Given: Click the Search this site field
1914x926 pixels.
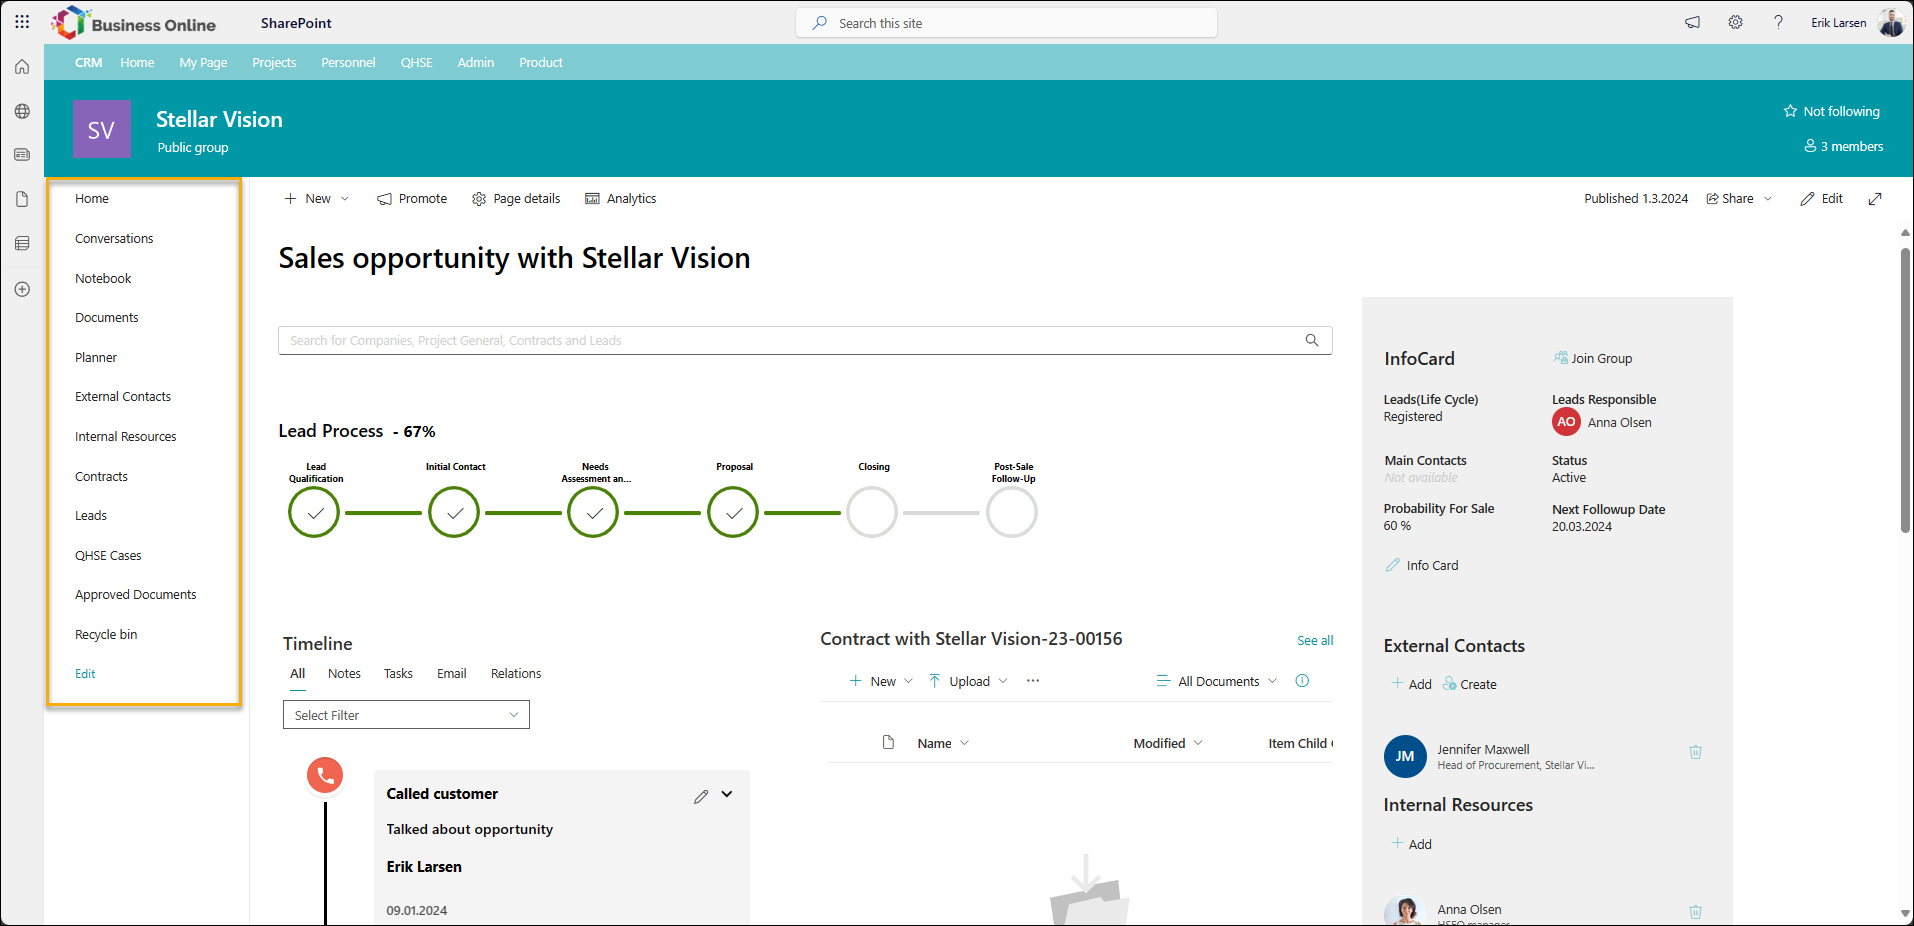Looking at the screenshot, I should (x=1006, y=22).
